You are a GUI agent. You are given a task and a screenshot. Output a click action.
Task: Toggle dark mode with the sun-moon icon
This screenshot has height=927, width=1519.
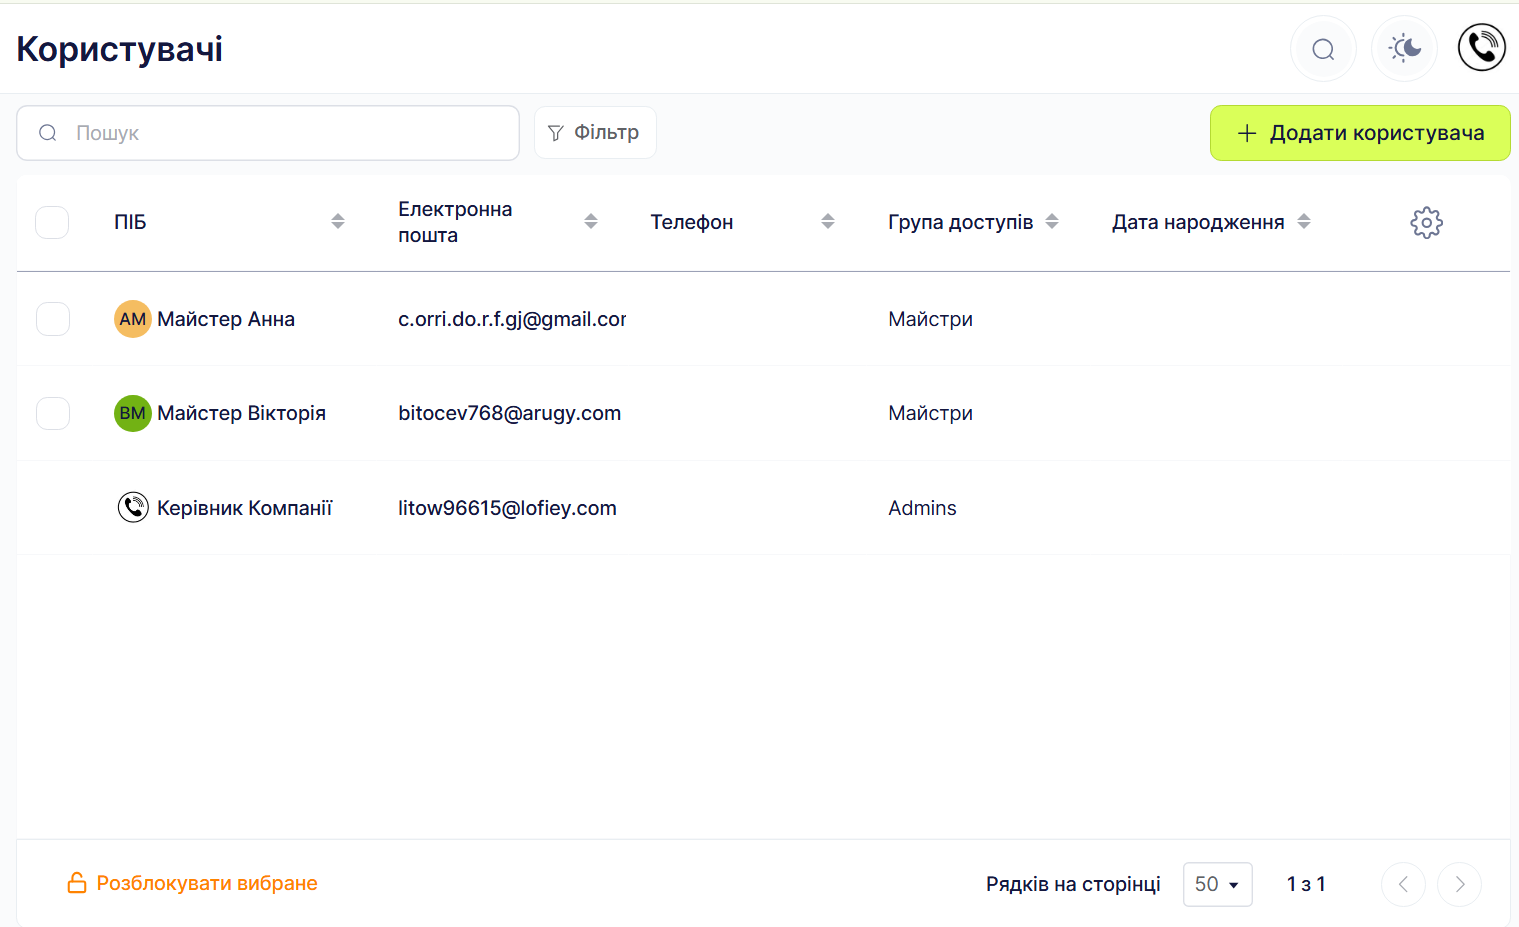[x=1404, y=49]
